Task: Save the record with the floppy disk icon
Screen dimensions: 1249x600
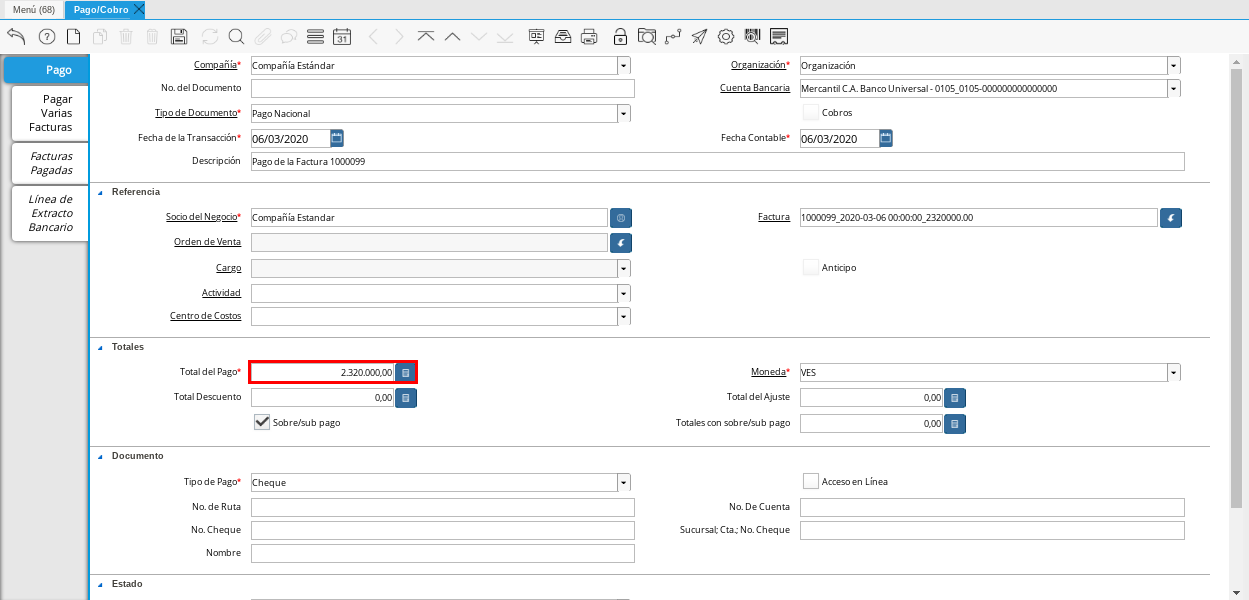Action: 179,37
